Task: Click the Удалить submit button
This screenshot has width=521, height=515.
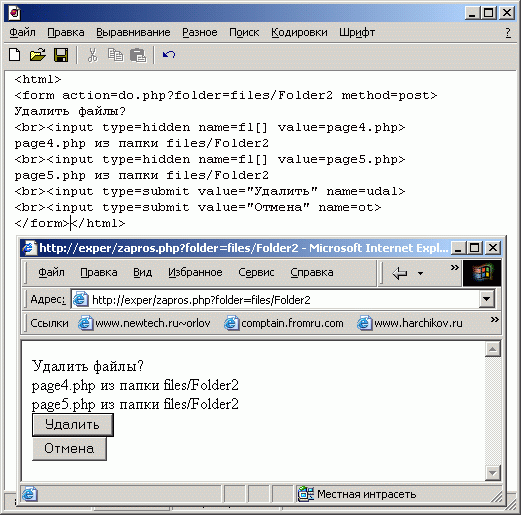Action: pos(73,425)
